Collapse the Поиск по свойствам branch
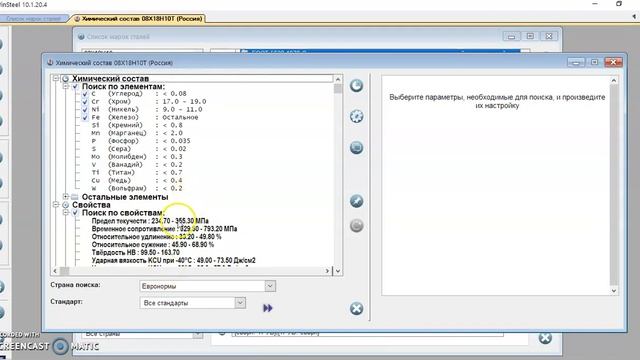 65,213
